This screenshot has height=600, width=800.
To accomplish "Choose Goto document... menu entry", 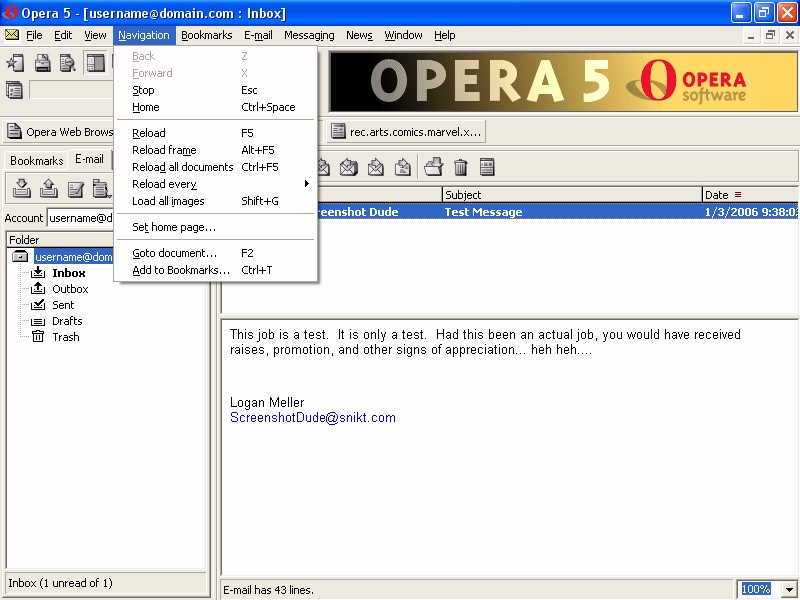I will click(x=215, y=253).
